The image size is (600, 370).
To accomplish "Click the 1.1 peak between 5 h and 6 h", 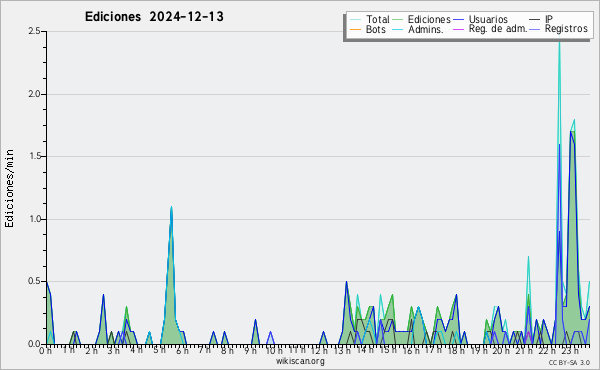I will click(171, 207).
